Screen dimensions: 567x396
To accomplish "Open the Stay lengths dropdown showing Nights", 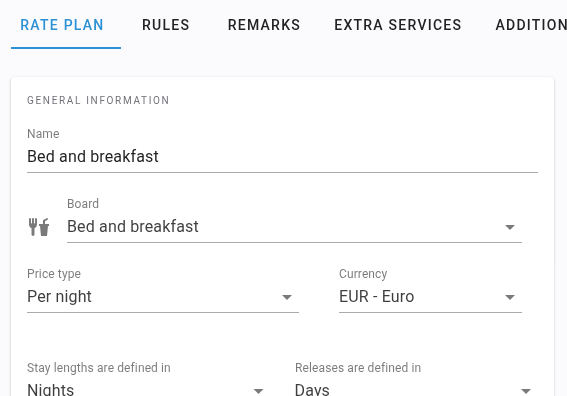I will click(x=146, y=389).
